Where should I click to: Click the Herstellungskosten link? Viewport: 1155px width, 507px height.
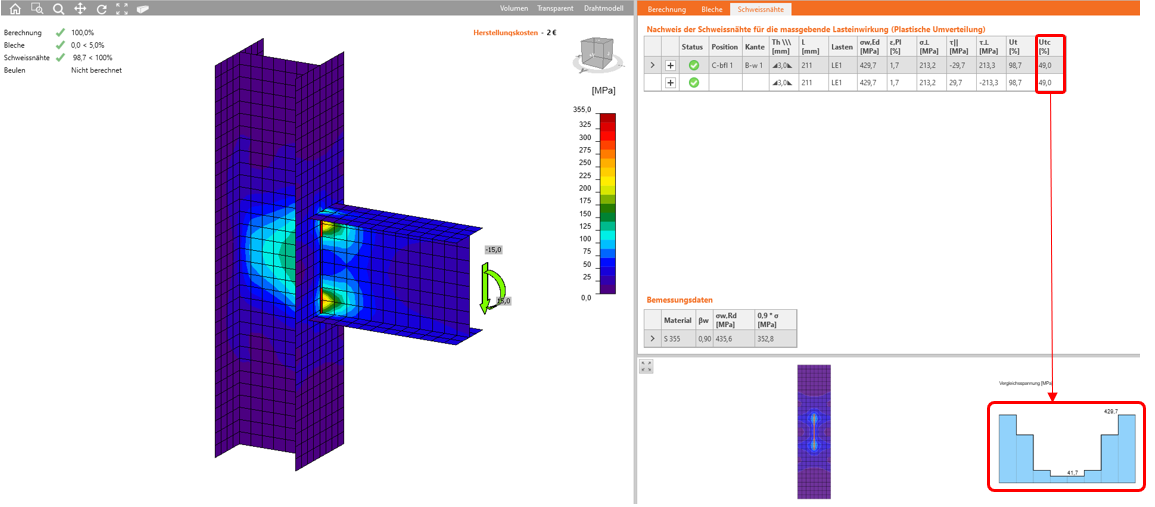point(507,33)
